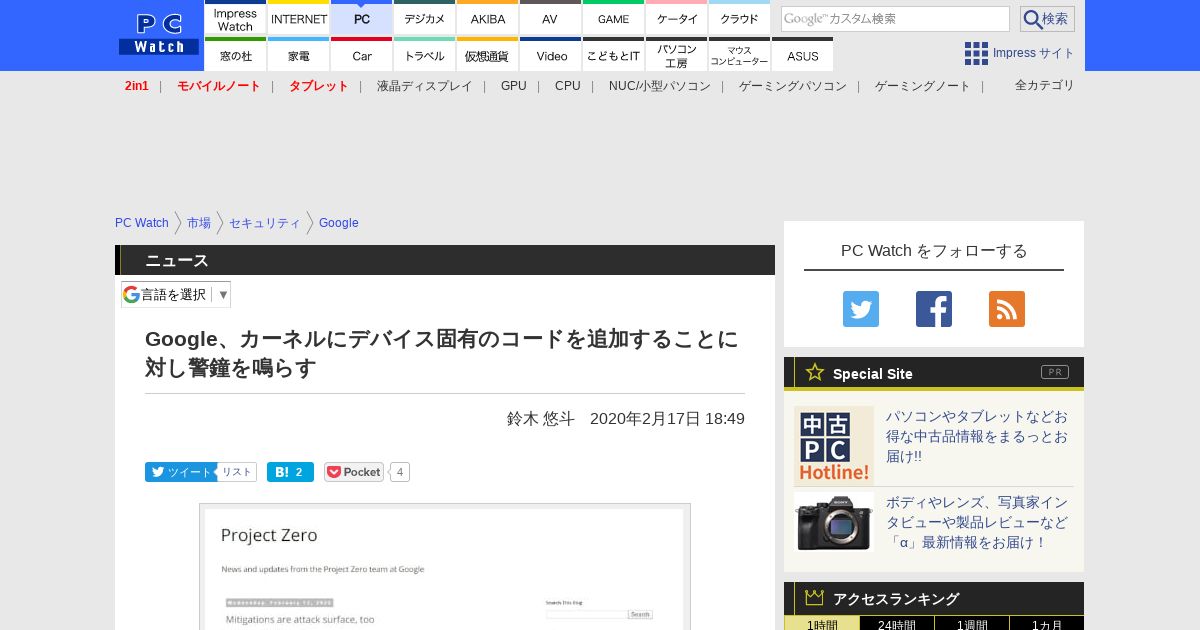Viewport: 1200px width, 630px height.
Task: Open the クラウド tab
Action: click(740, 18)
